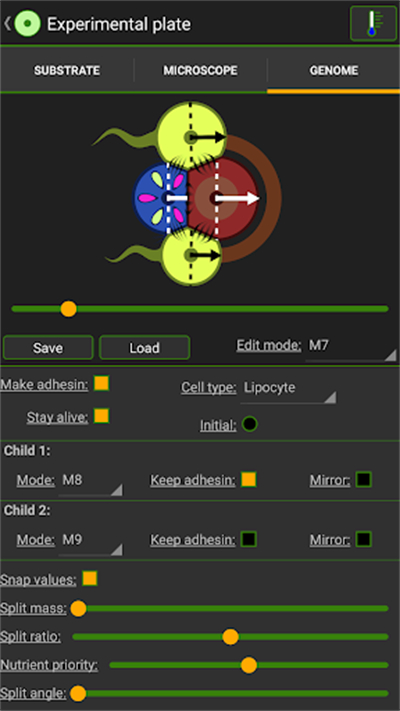
Task: Enable Child 2 Keep adhesin checkbox
Action: [249, 539]
